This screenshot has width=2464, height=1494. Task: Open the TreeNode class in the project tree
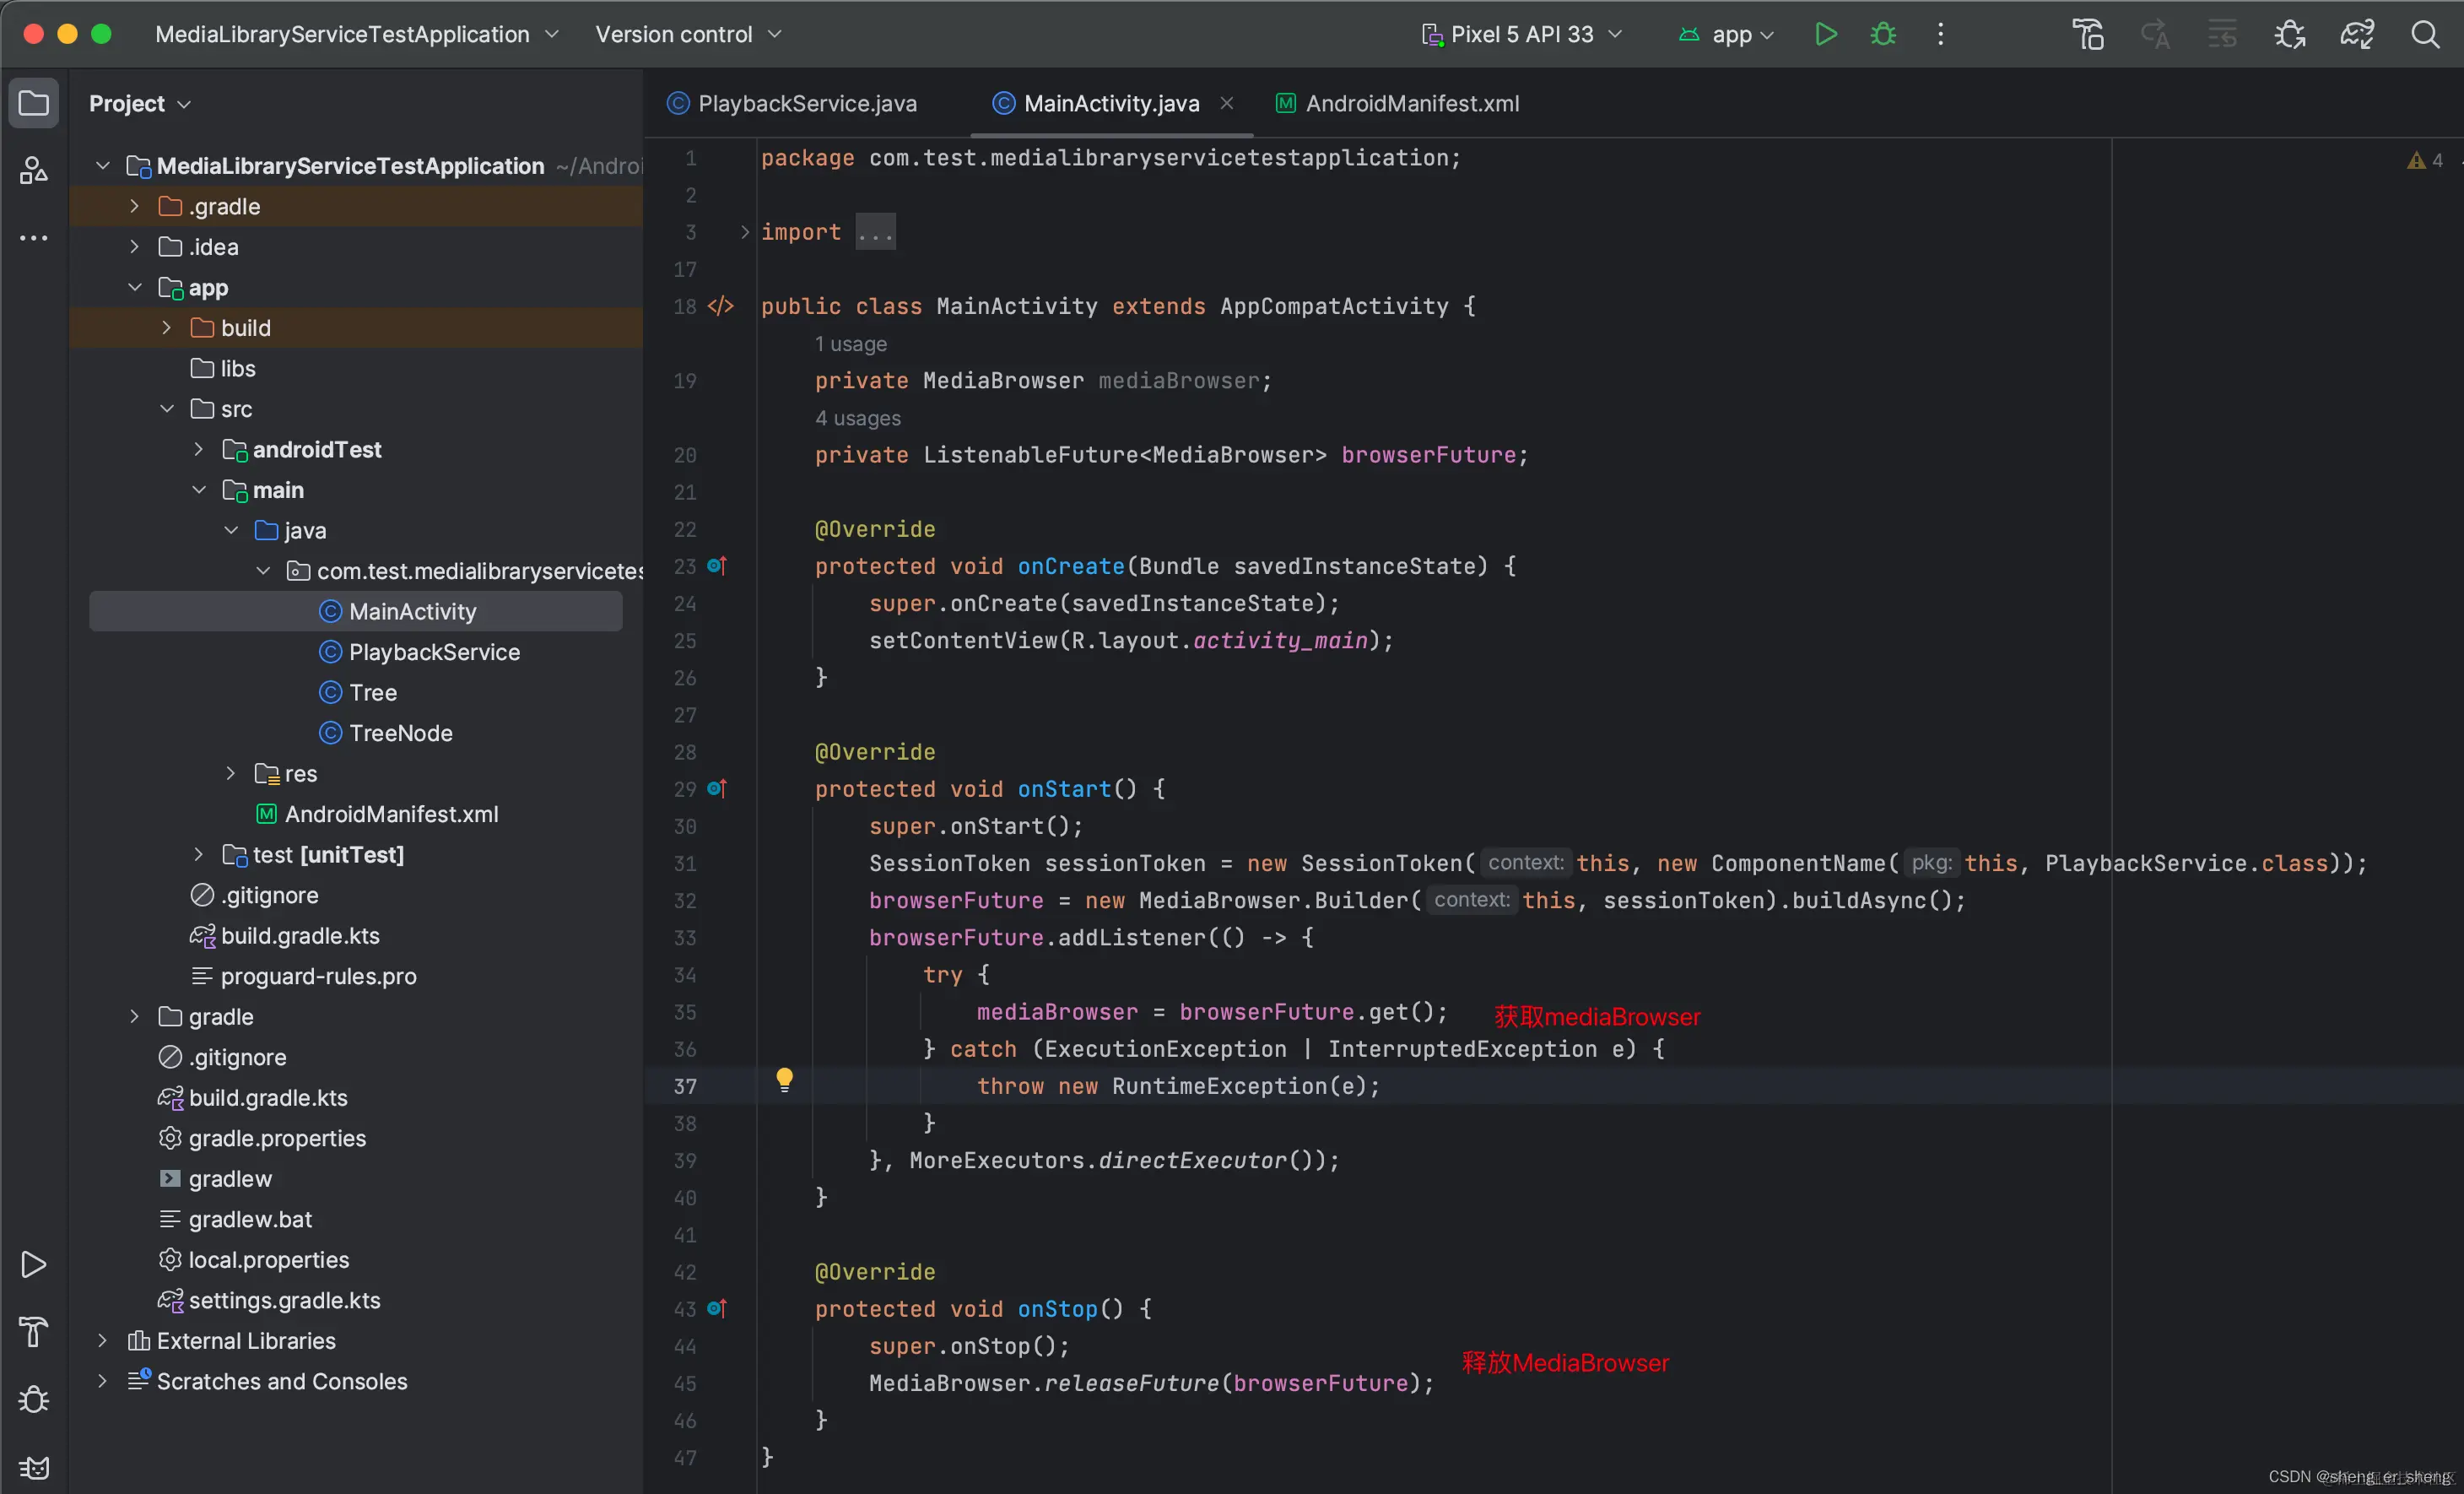[400, 733]
